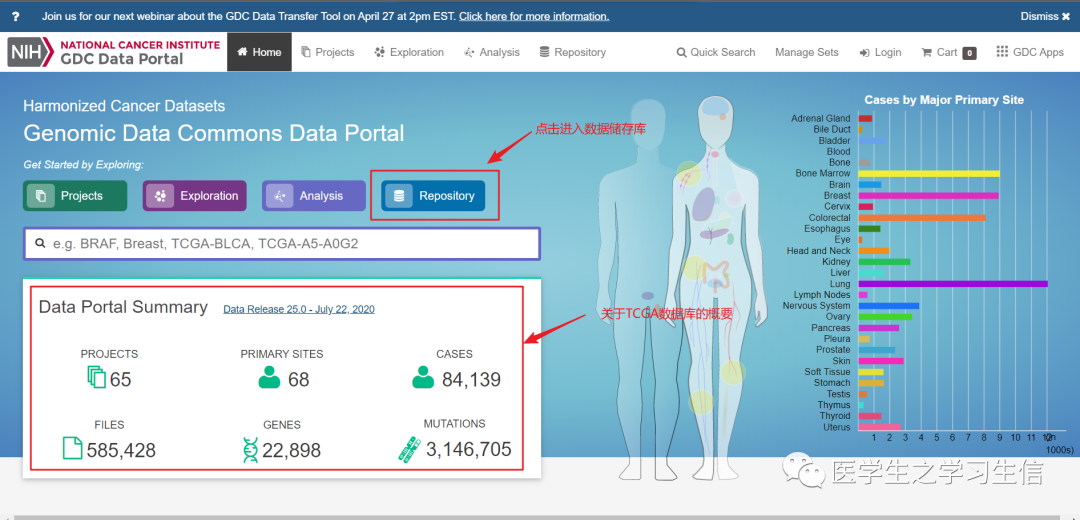The height and width of the screenshot is (520, 1080).
Task: Click the Ovary bar in the chart
Action: [x=885, y=317]
